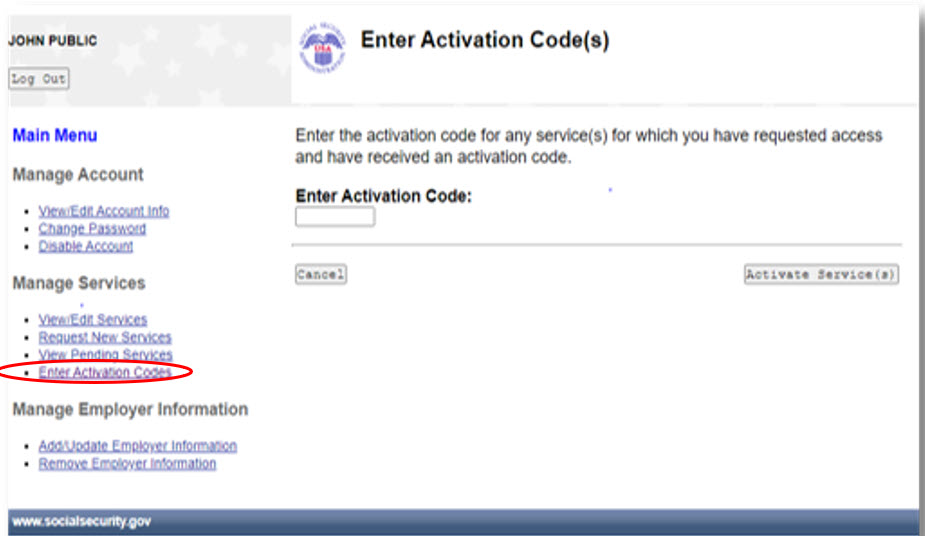Choose Disable Account in Manage Account
Image resolution: width=925 pixels, height=536 pixels.
click(86, 246)
